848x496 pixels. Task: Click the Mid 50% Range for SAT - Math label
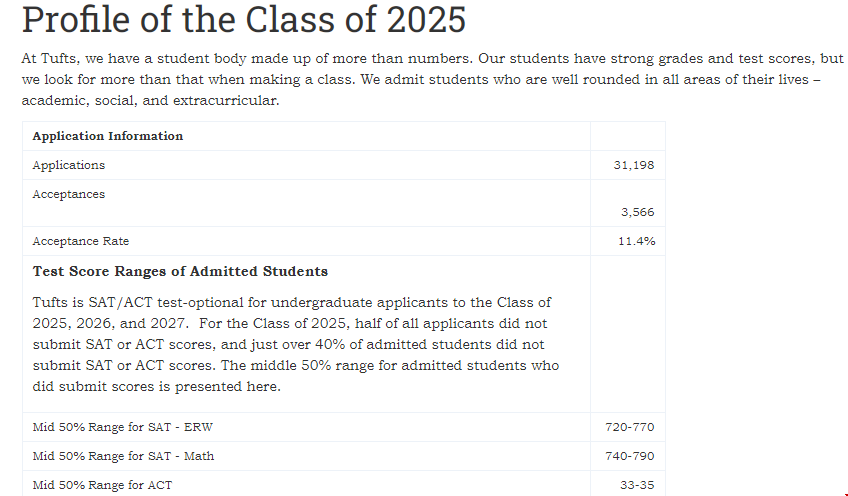tap(123, 456)
